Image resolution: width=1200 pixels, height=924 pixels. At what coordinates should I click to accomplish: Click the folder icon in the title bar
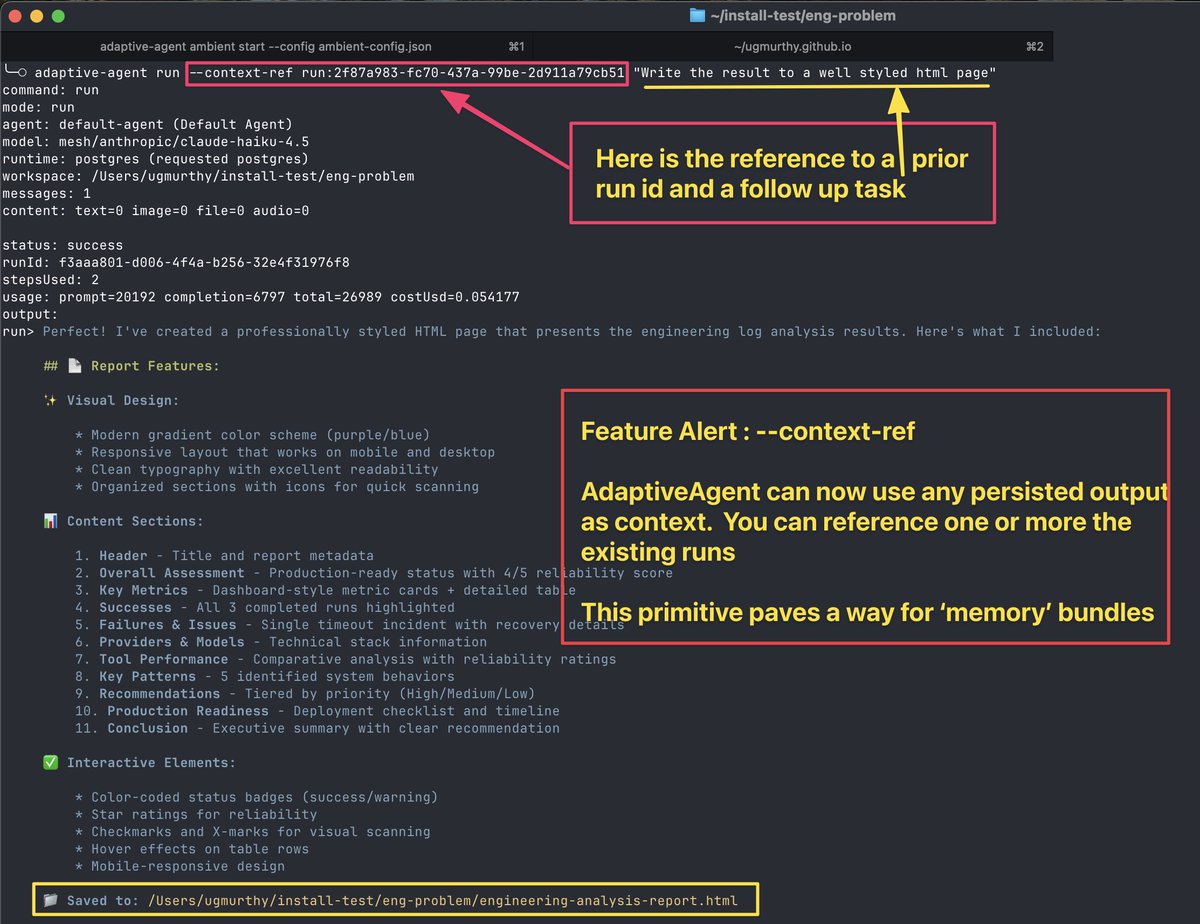(698, 15)
